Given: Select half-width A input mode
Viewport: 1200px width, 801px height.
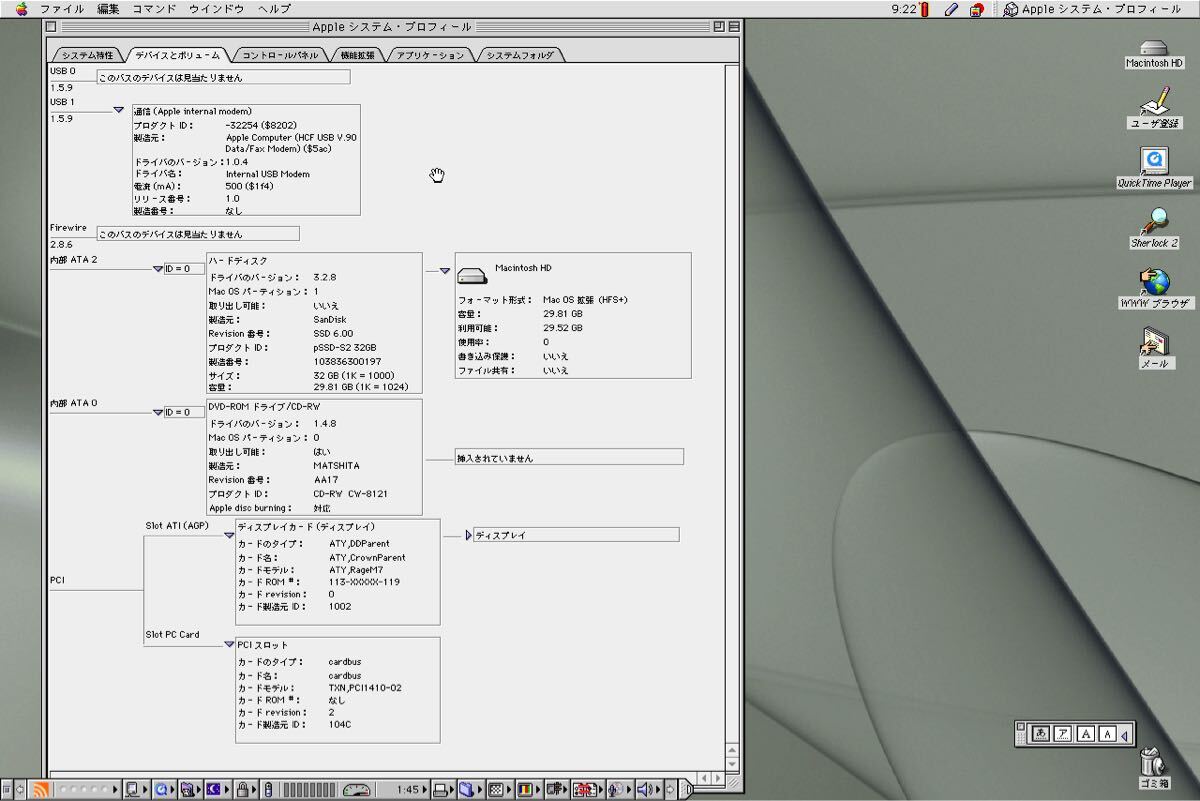Looking at the screenshot, I should pos(1107,734).
